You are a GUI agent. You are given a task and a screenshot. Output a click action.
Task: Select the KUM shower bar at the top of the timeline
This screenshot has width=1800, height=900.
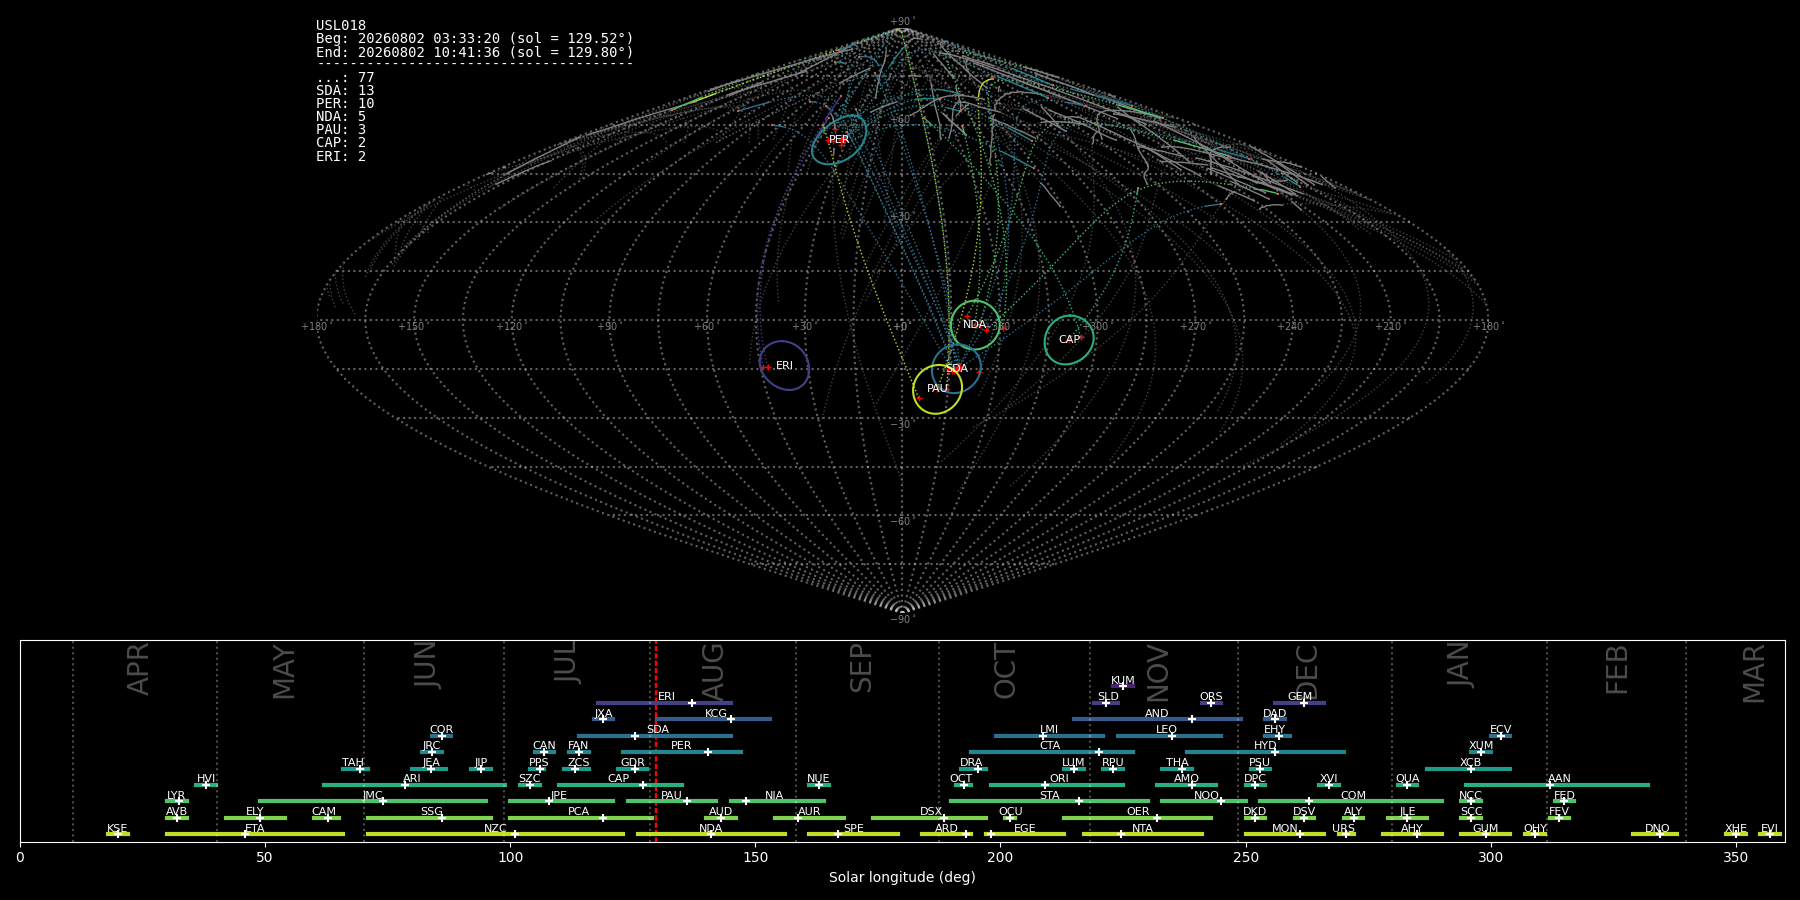tap(1123, 686)
